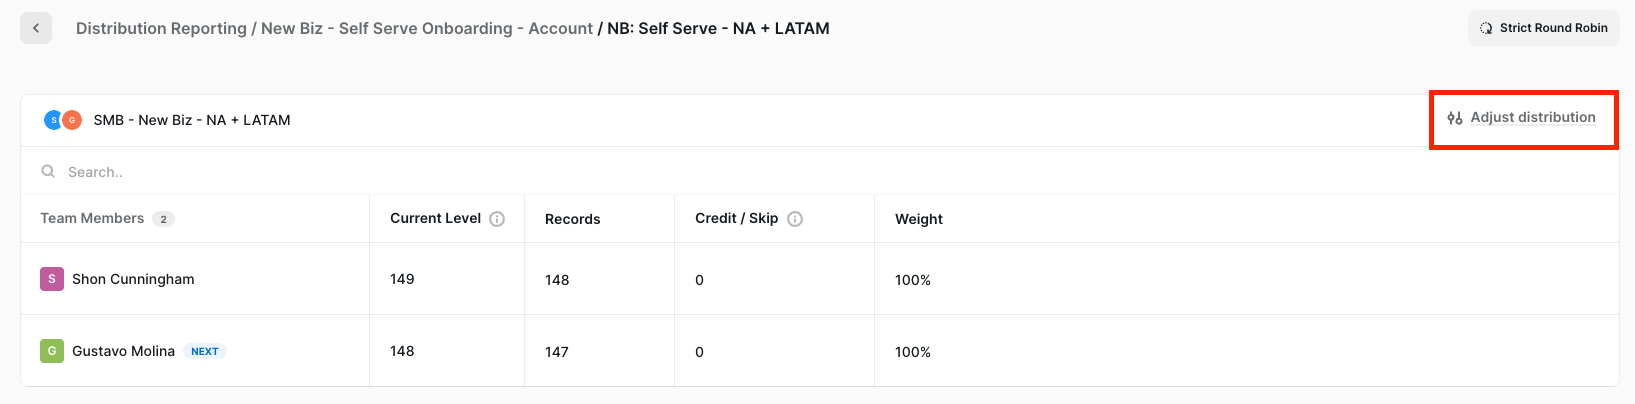
Task: Click the Strict Round Robin icon
Action: 1486,28
